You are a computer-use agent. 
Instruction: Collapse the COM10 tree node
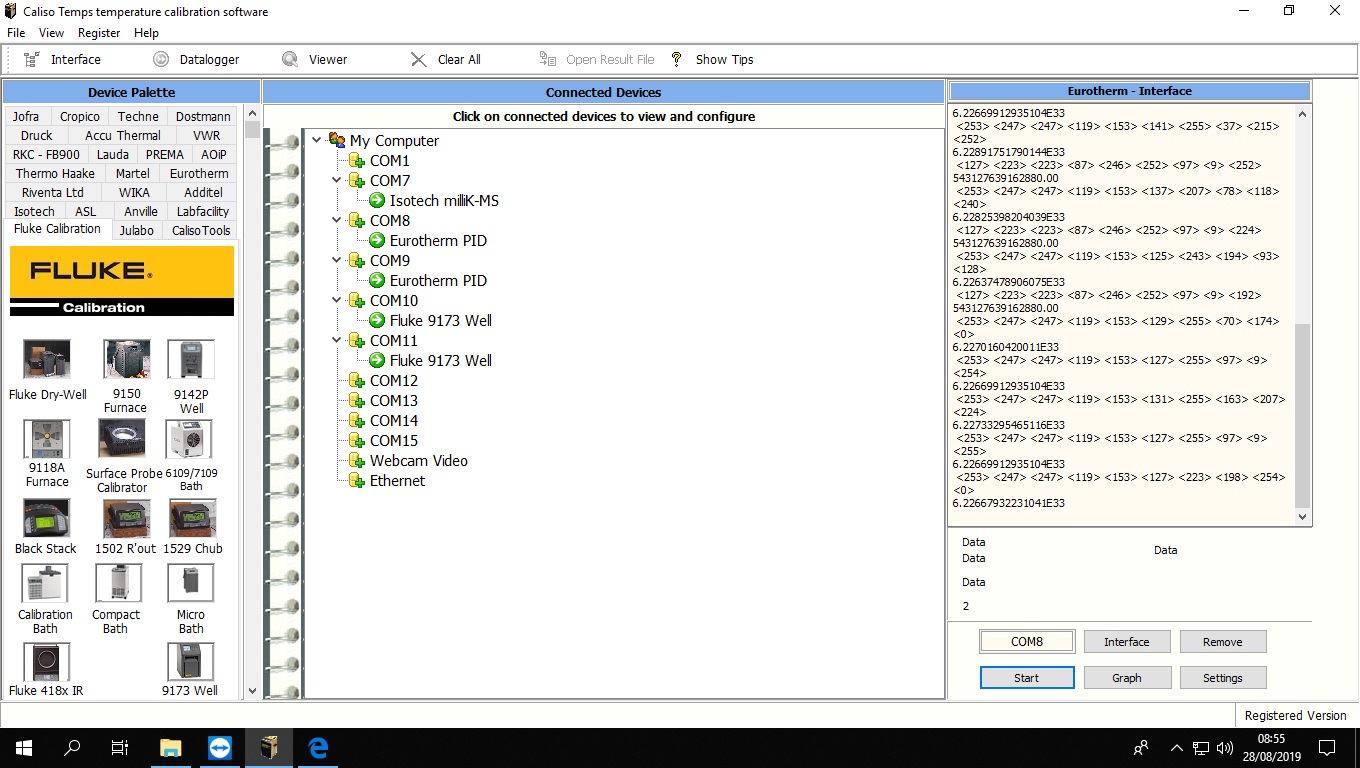[337, 300]
